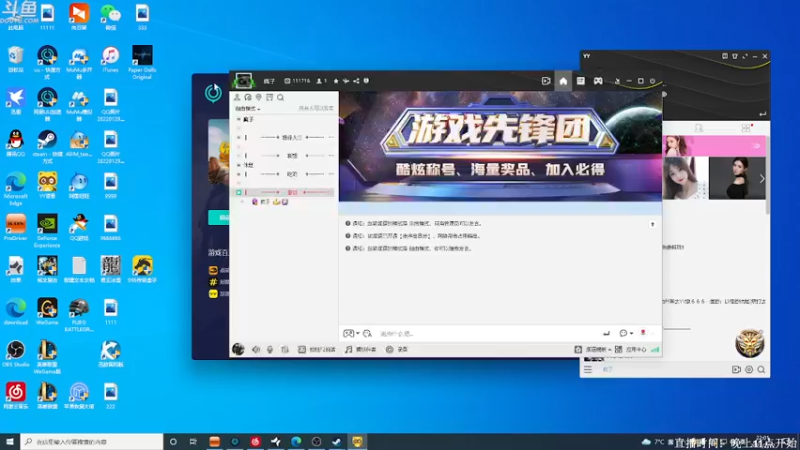Click the user entry under highlighted channel

pyautogui.click(x=270, y=202)
